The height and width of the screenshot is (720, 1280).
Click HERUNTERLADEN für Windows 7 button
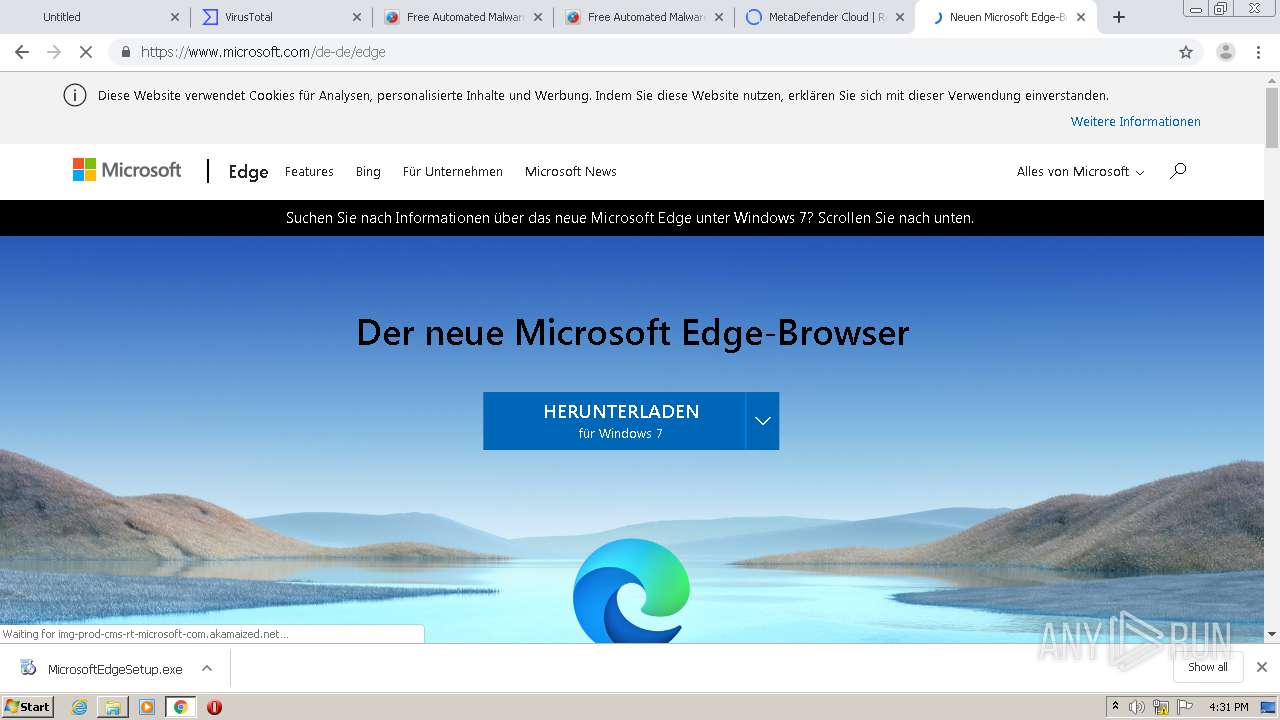[x=614, y=421]
